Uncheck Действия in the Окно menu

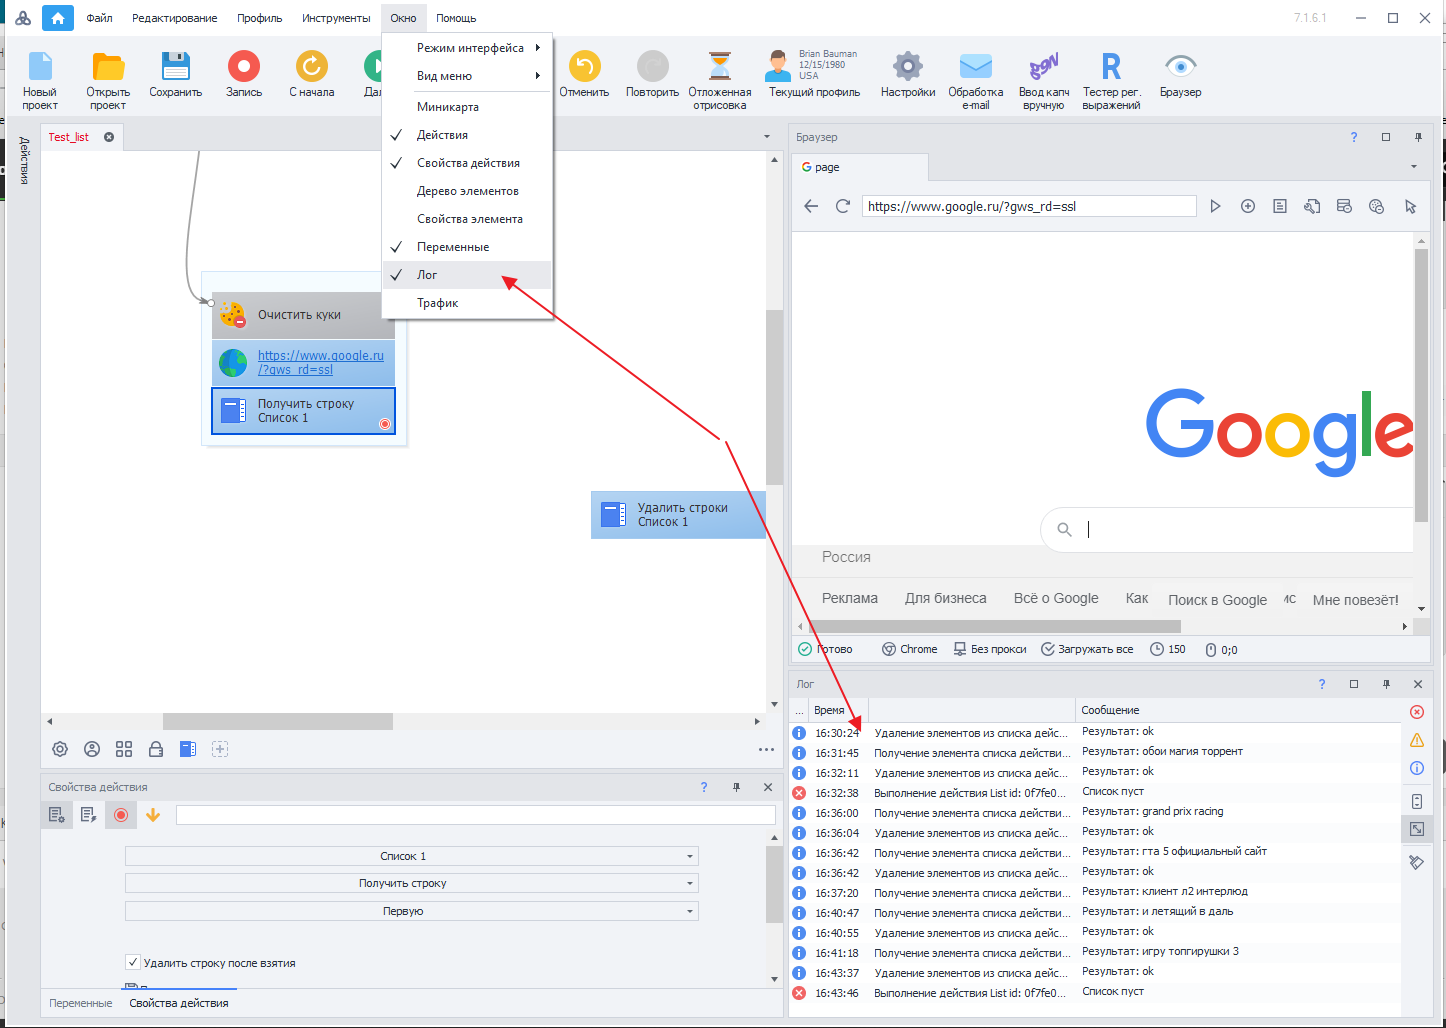467,135
